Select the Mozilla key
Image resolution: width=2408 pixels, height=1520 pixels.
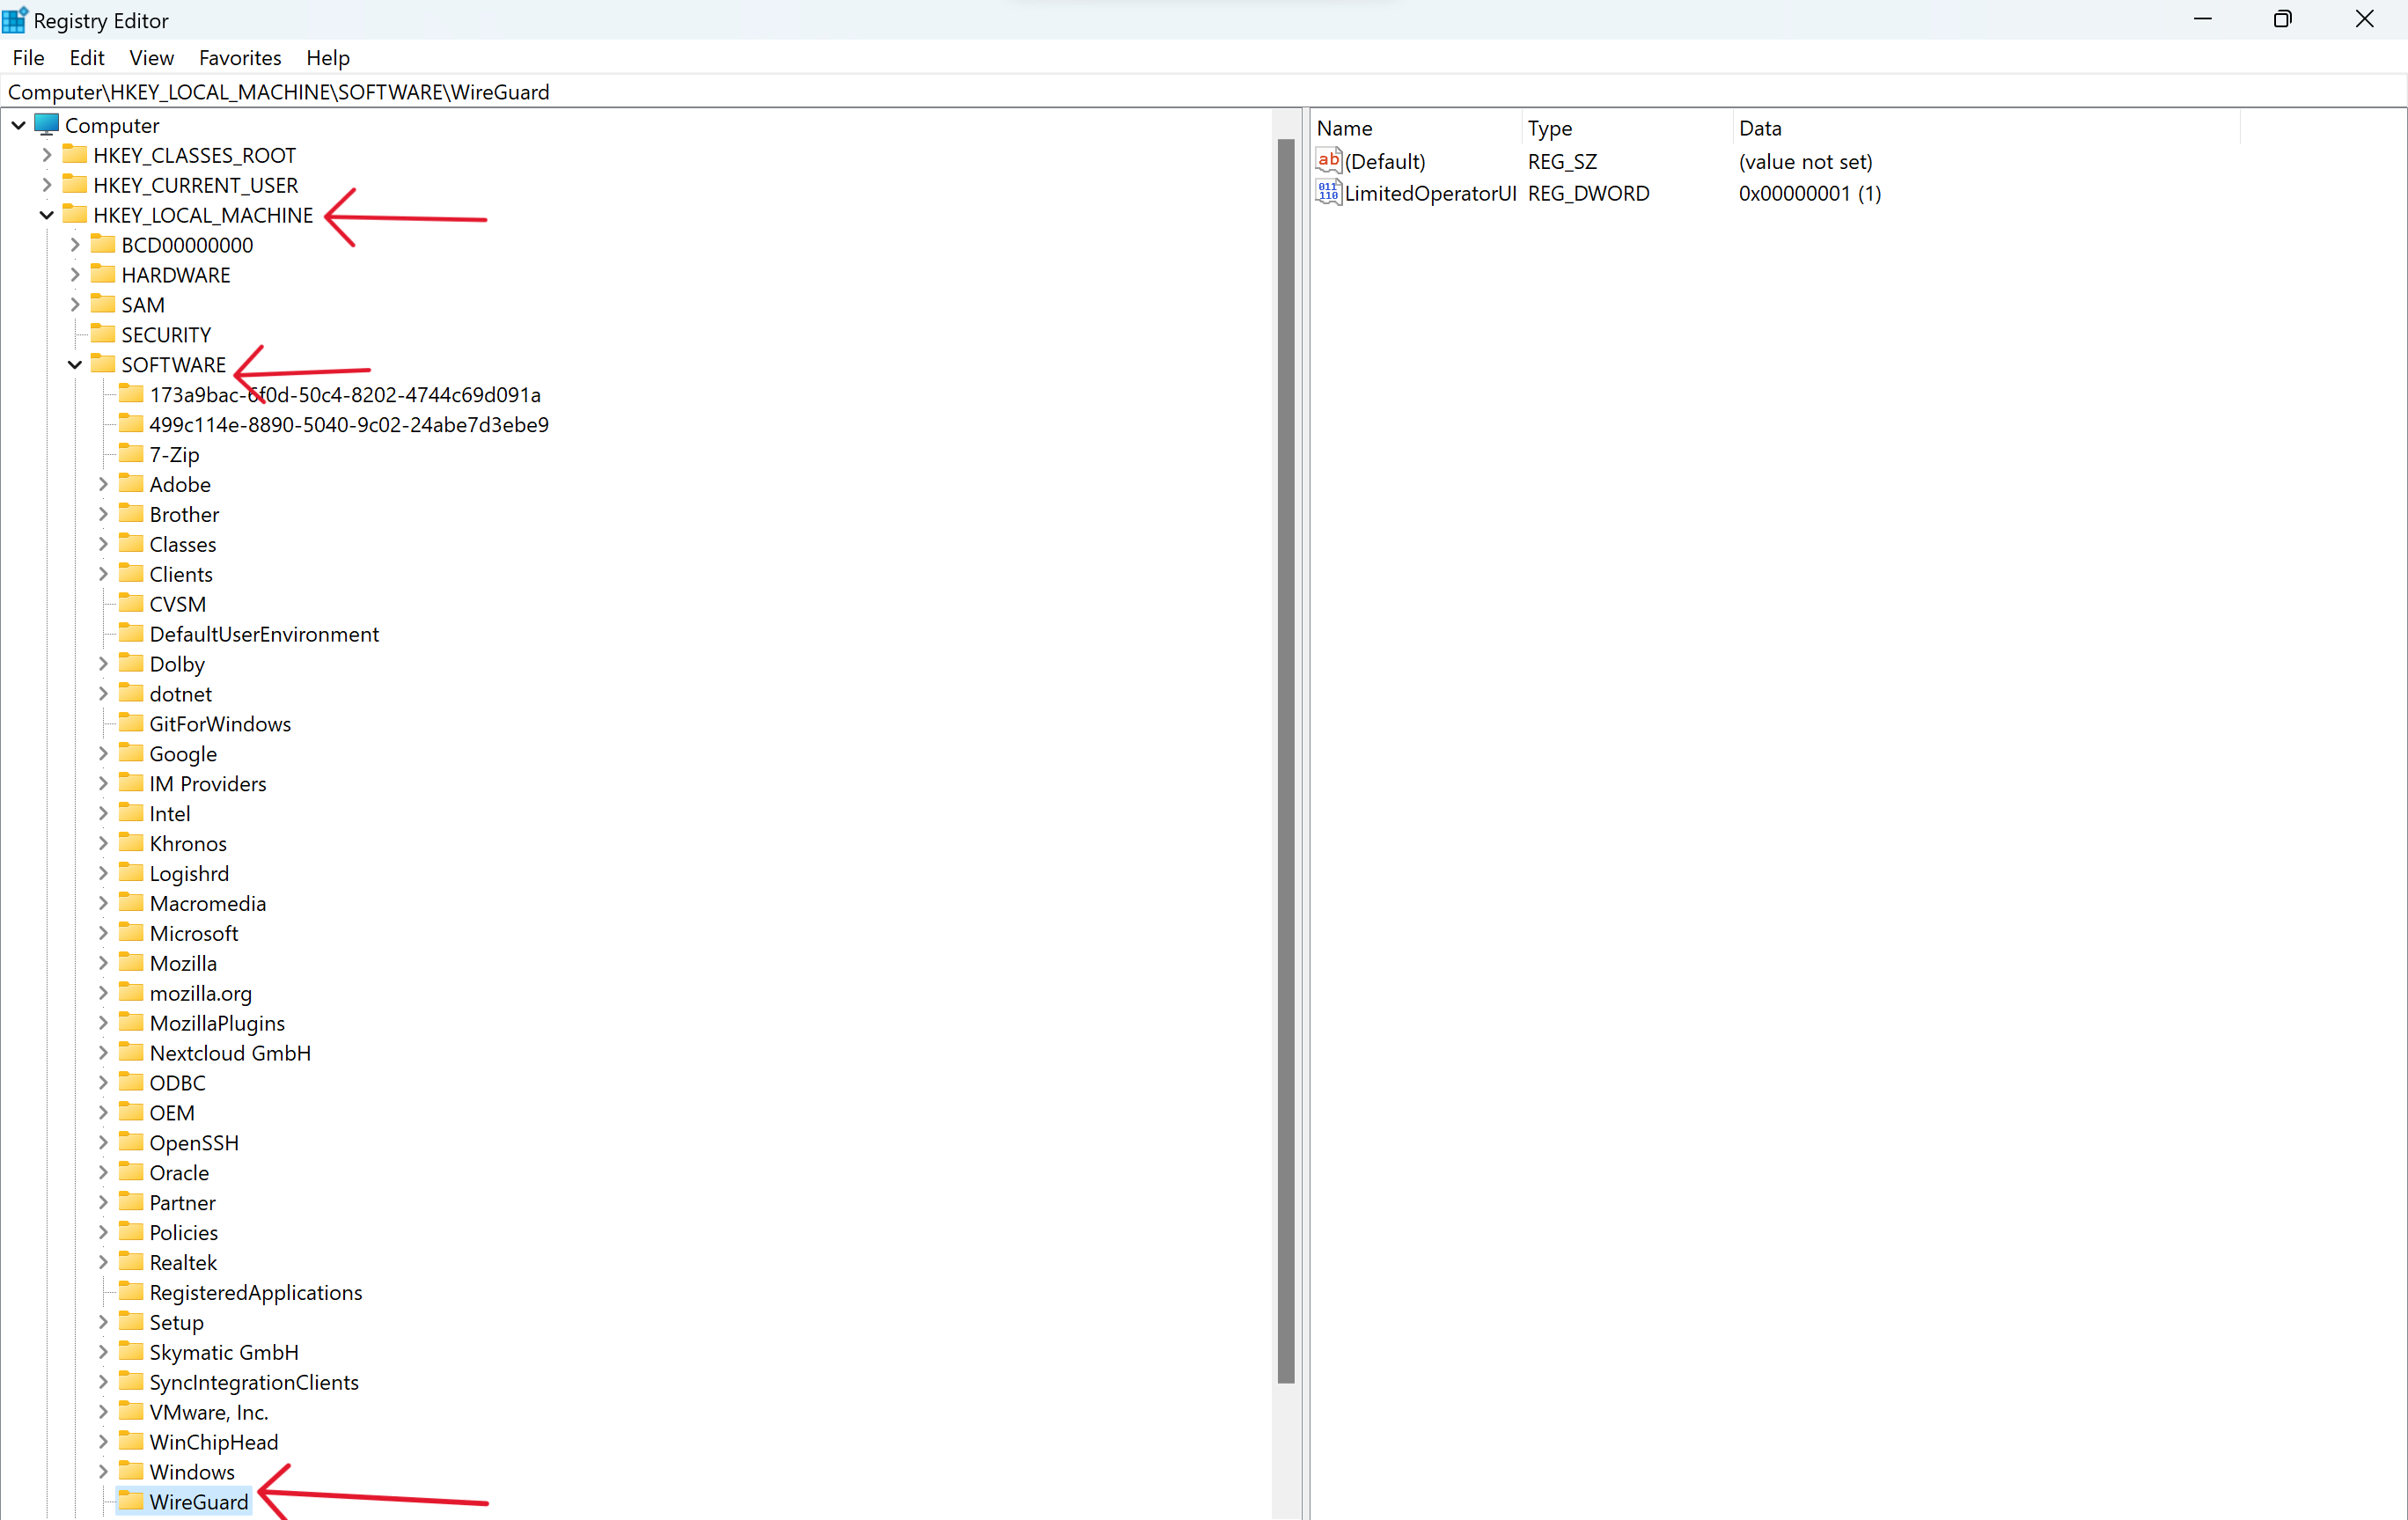(x=183, y=963)
